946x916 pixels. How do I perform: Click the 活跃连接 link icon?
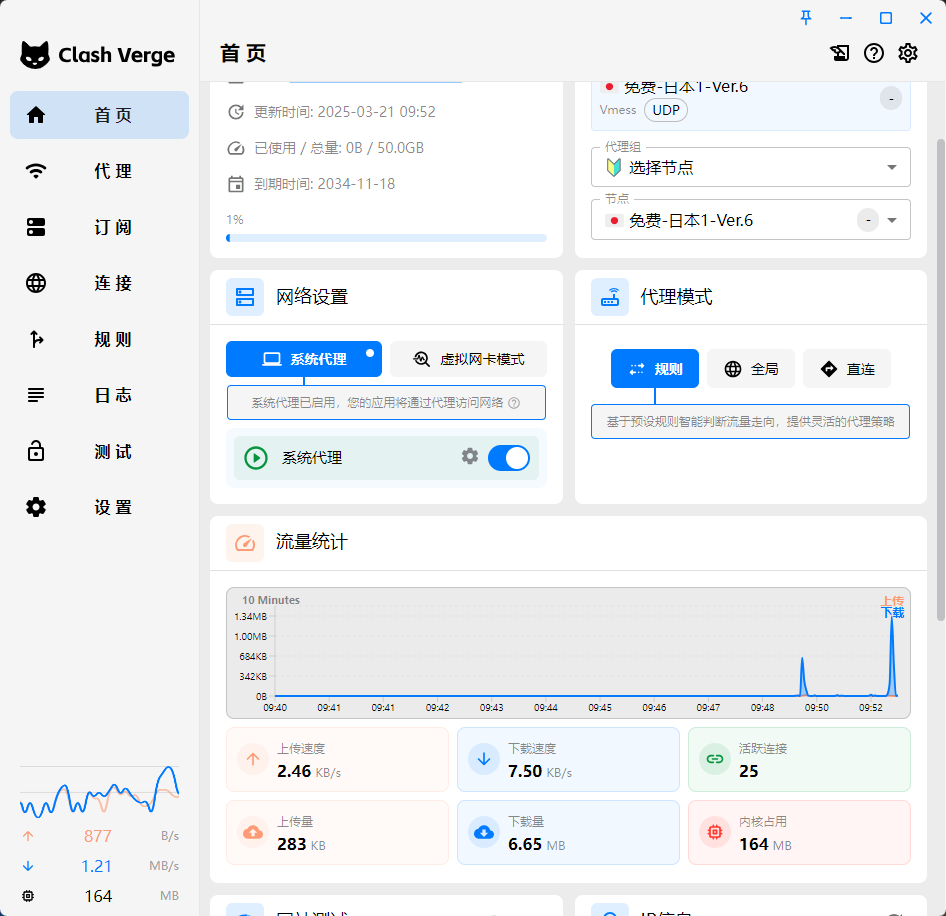[x=715, y=759]
